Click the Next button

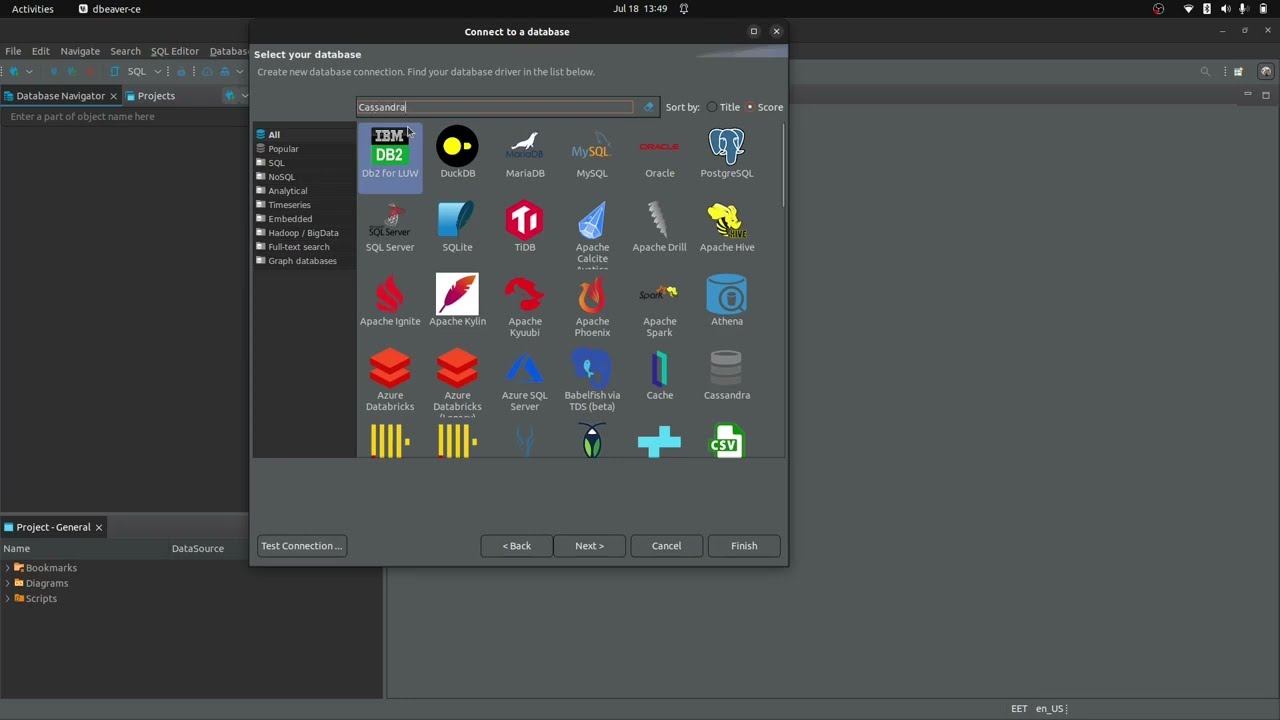[x=589, y=546]
